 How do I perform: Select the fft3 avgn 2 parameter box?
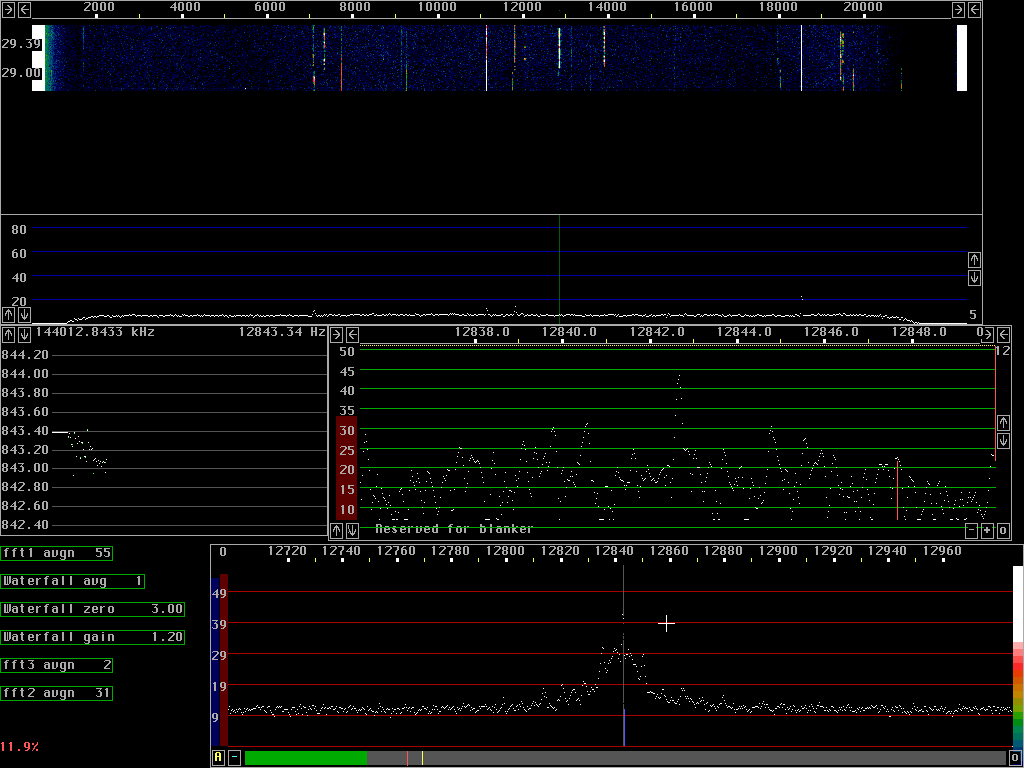click(x=57, y=665)
